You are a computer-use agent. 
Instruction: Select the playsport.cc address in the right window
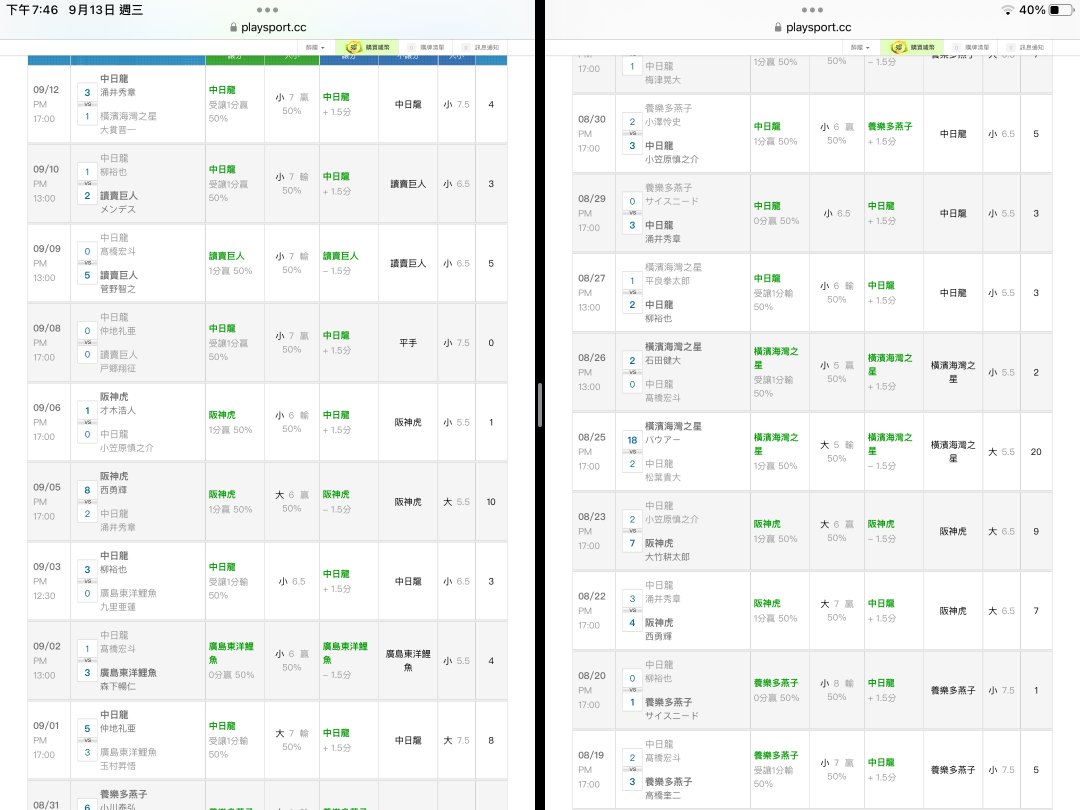818,28
